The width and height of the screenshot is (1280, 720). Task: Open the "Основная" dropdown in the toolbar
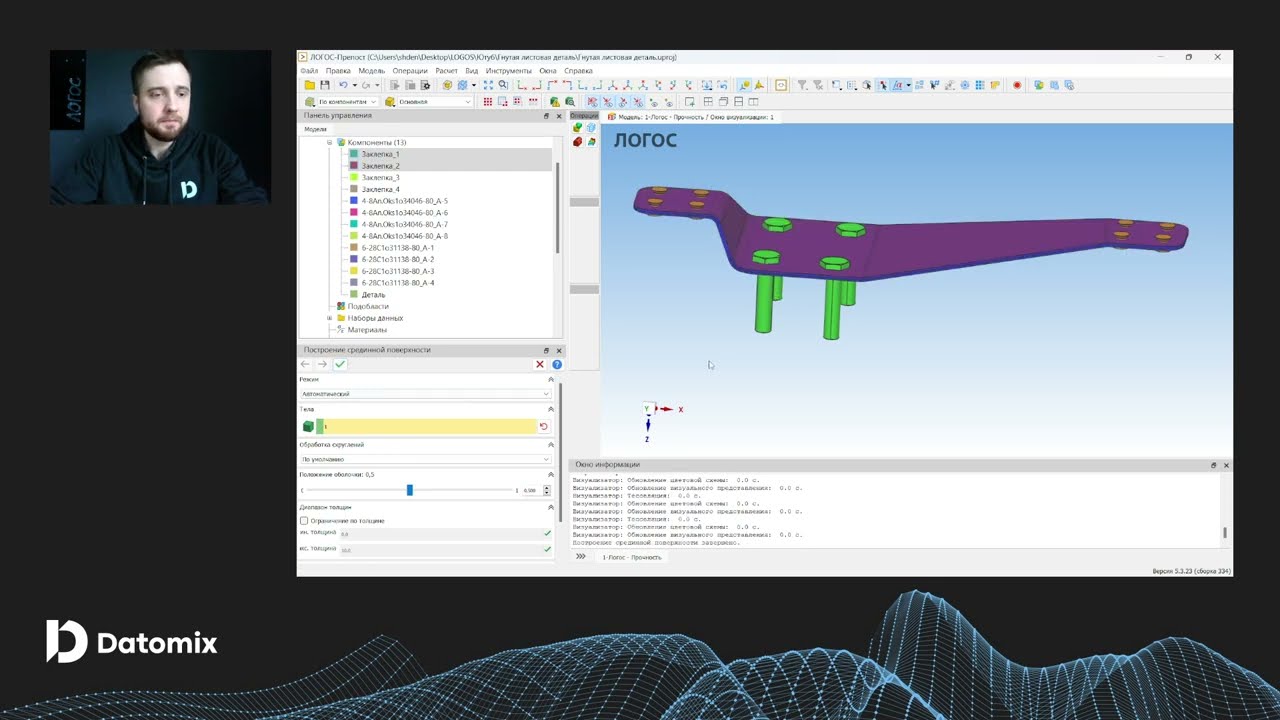[x=435, y=102]
